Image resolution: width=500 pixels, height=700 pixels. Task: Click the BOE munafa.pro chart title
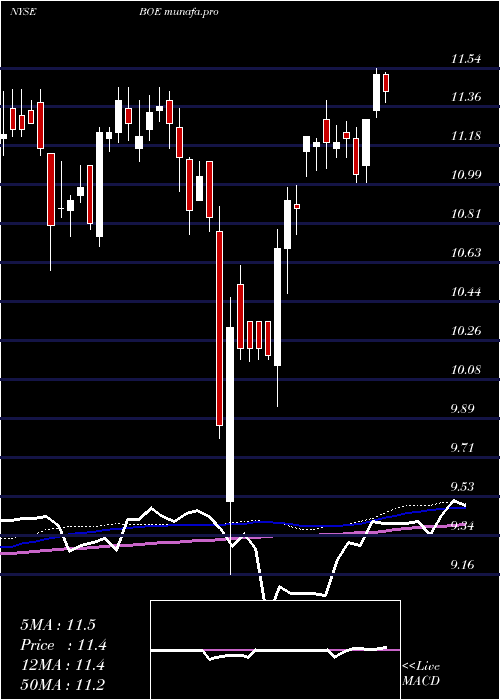[178, 12]
